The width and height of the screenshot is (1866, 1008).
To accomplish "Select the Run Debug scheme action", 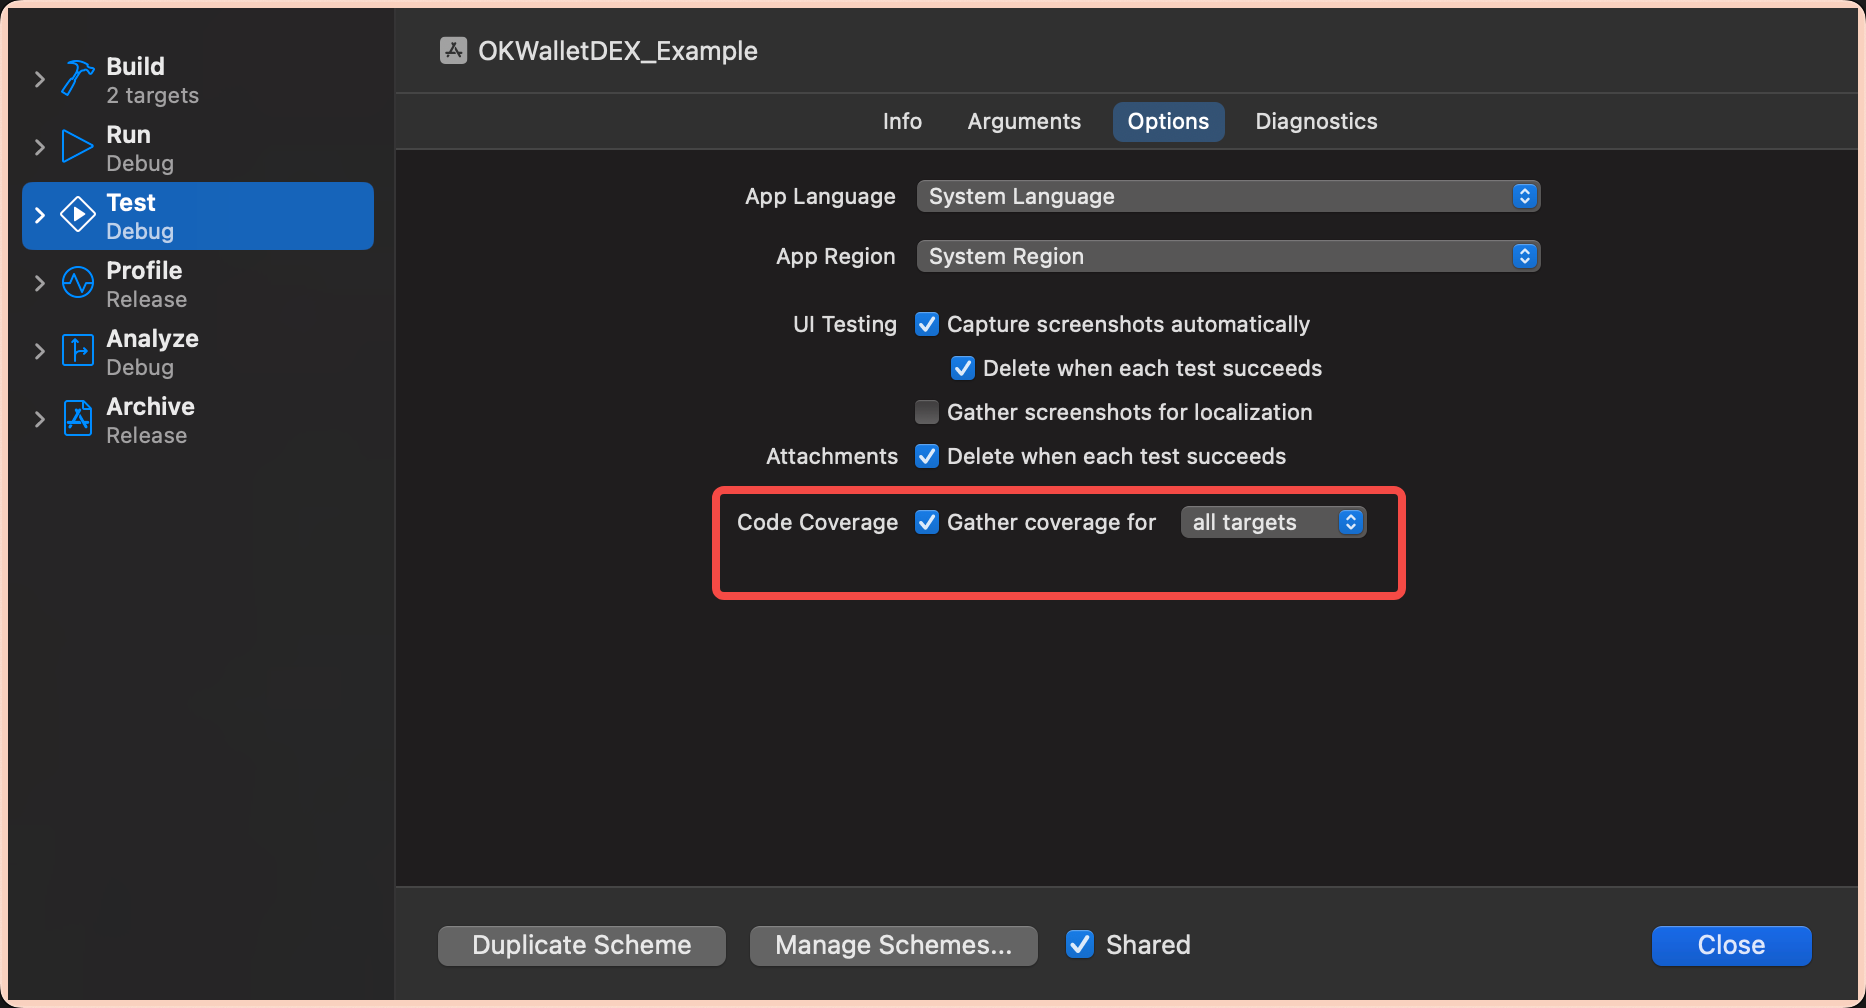I will point(198,148).
